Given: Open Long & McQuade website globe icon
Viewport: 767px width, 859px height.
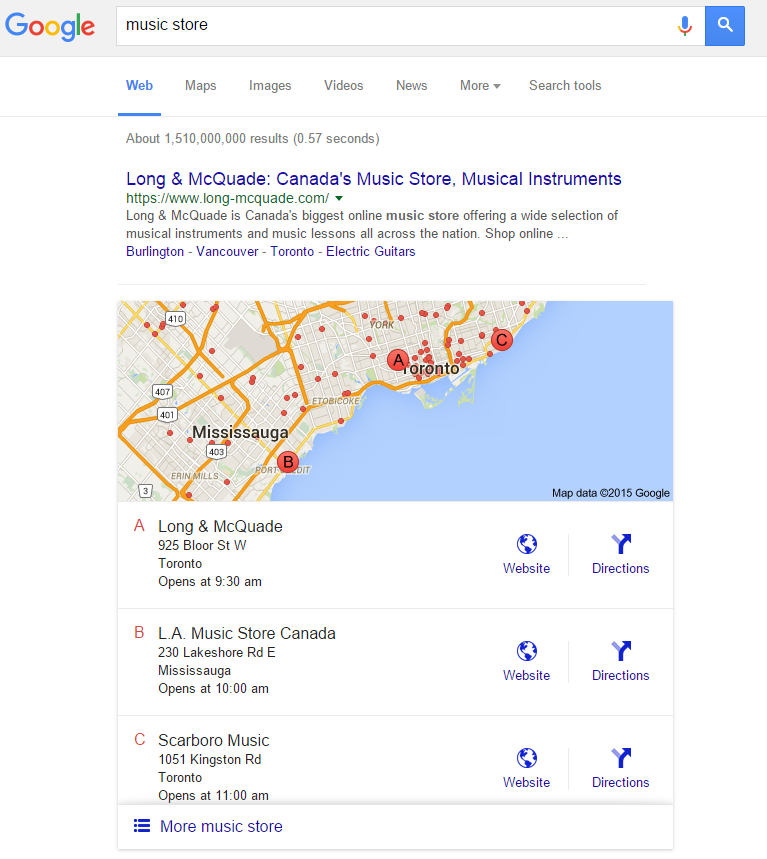Looking at the screenshot, I should [526, 545].
